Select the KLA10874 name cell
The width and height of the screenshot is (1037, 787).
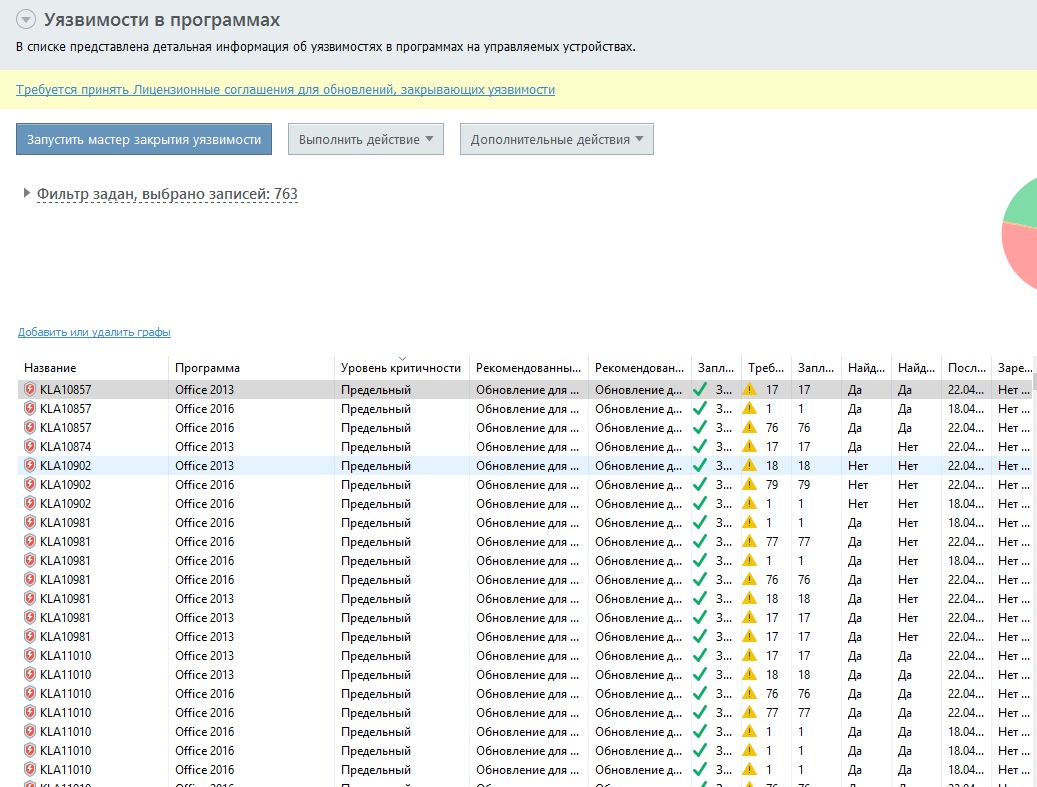click(x=65, y=446)
